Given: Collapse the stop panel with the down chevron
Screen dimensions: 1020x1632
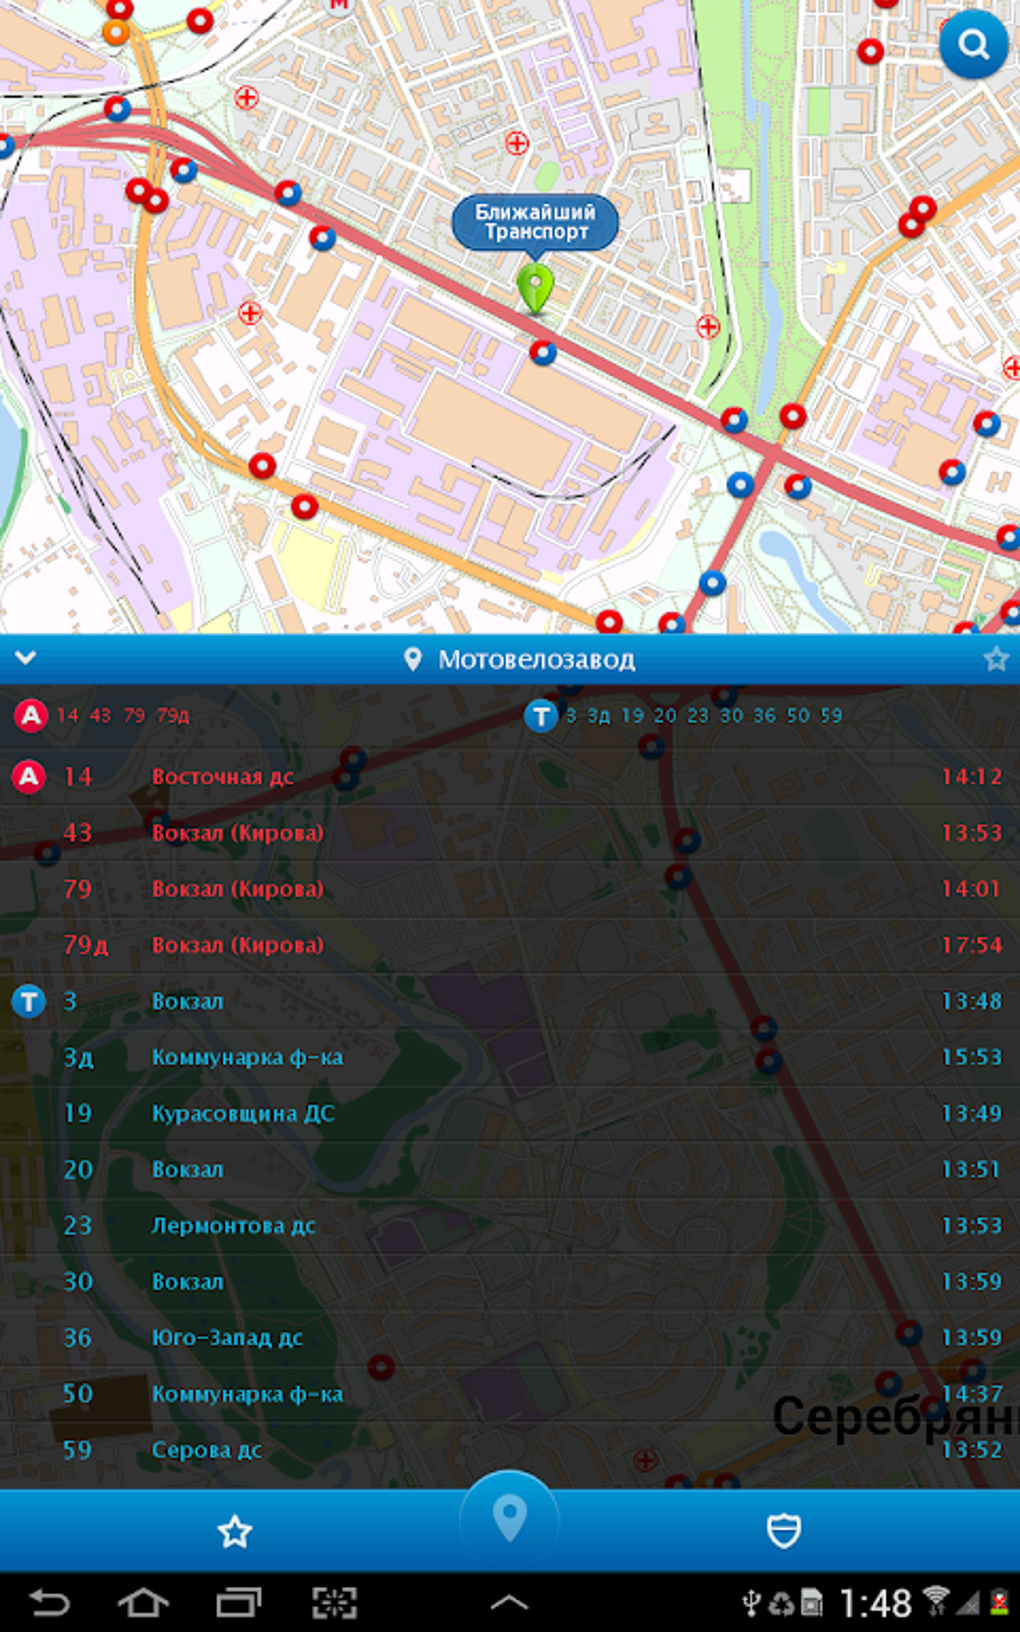Looking at the screenshot, I should (x=26, y=658).
